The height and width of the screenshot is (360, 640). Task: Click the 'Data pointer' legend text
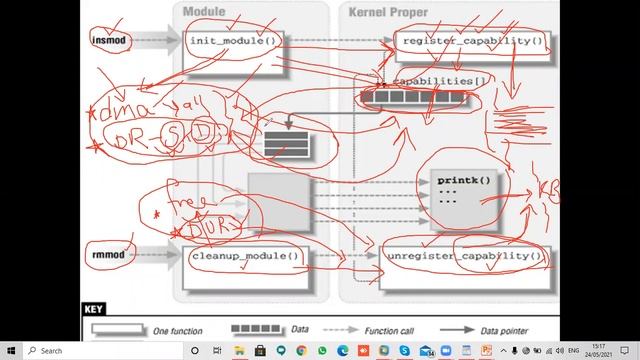point(504,331)
